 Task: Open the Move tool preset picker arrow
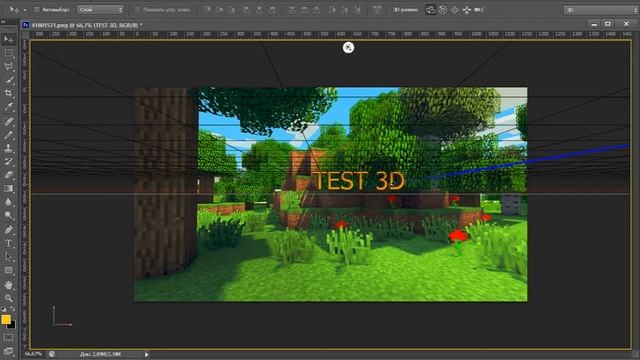(x=25, y=10)
